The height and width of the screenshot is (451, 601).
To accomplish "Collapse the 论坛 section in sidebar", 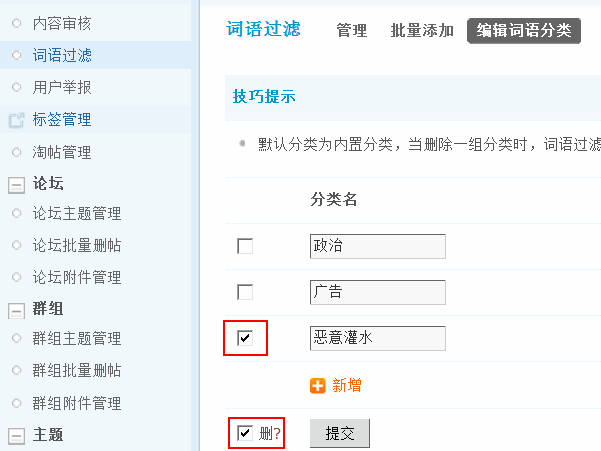I will (16, 184).
